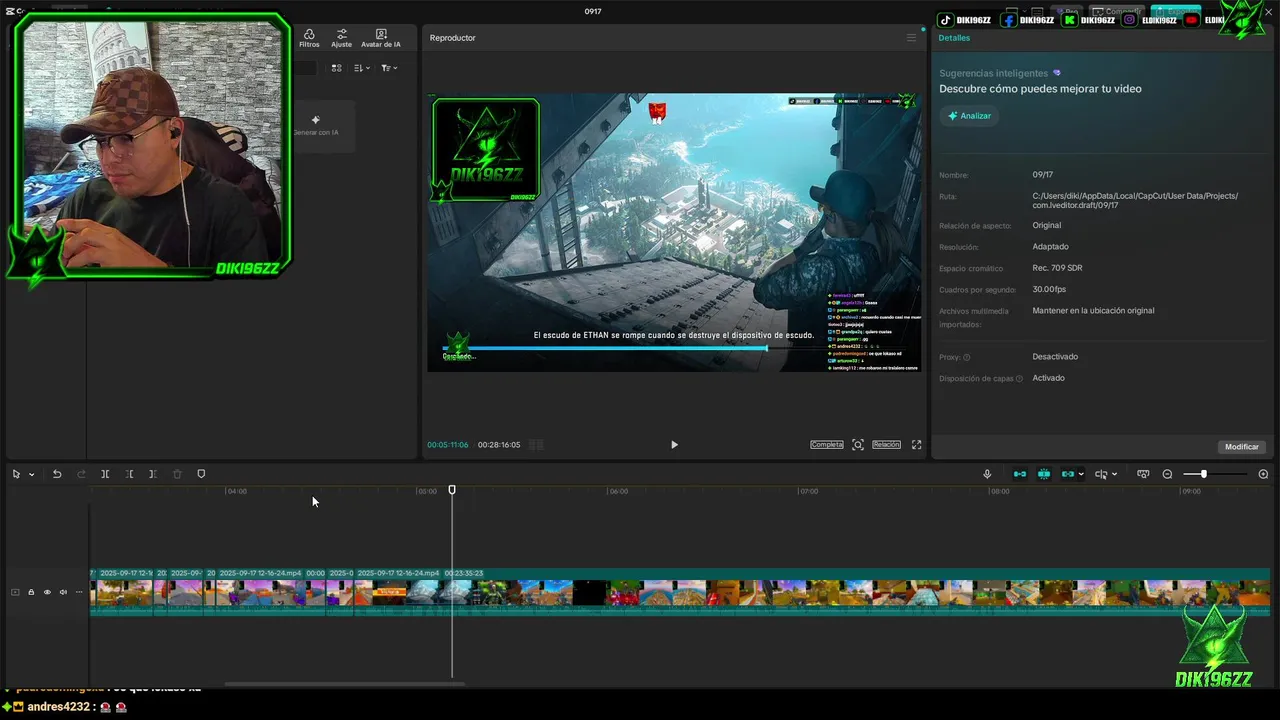1280x720 pixels.
Task: Split the clip at playhead
Action: coord(105,474)
